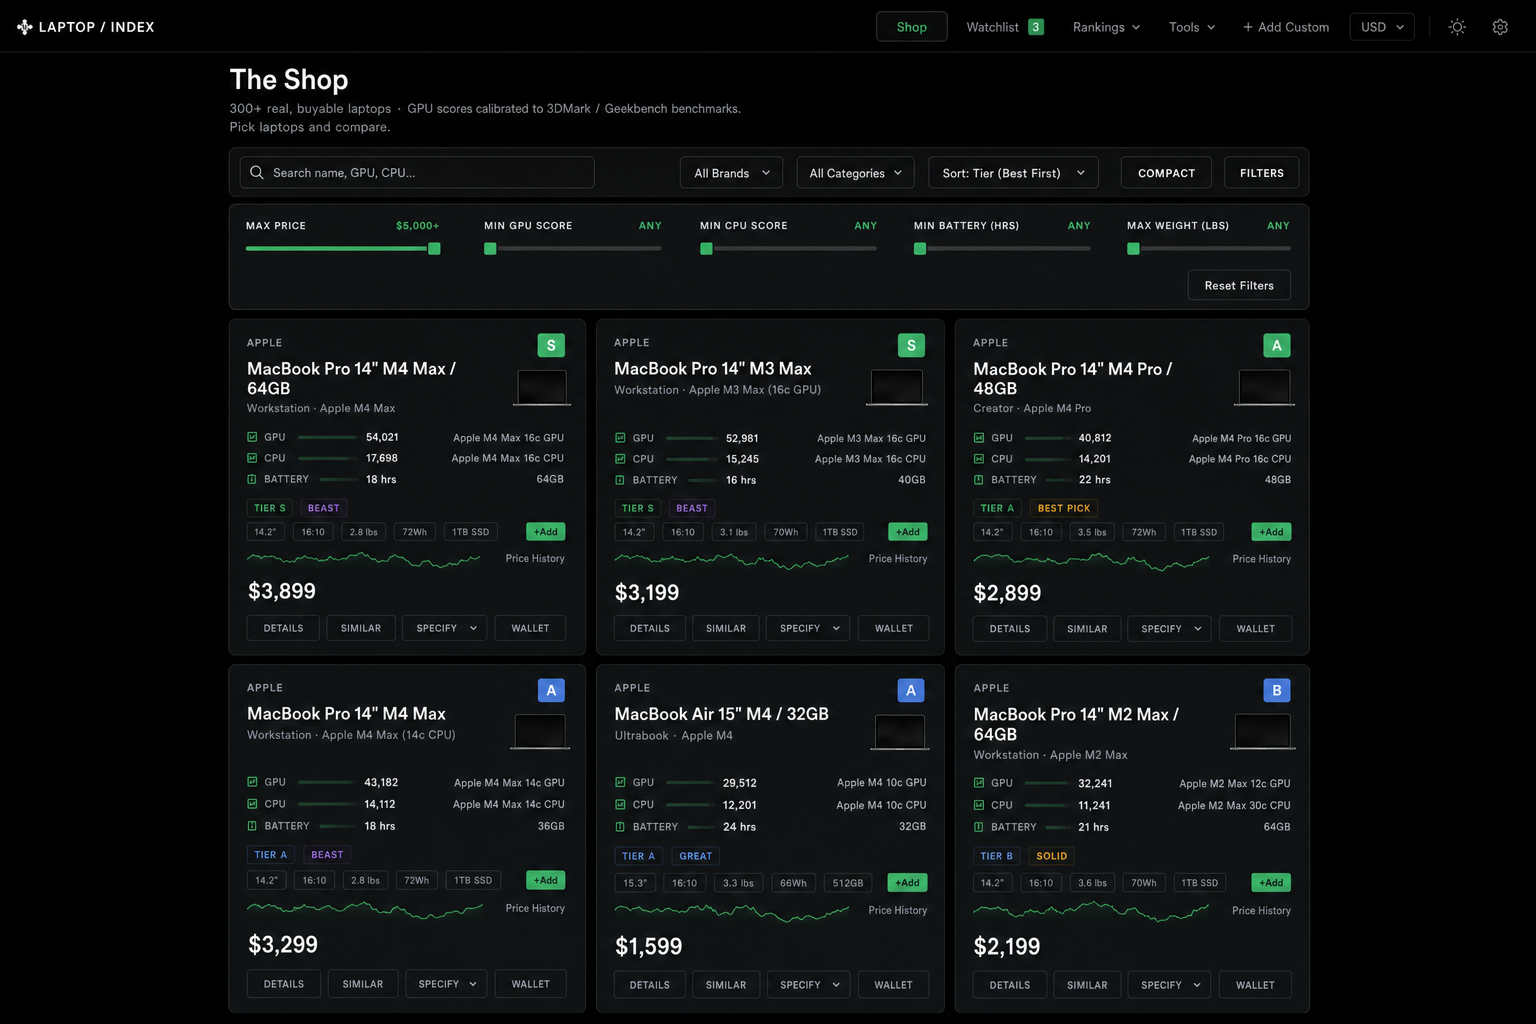Adjust the Min GPU Score slider handle

490,248
